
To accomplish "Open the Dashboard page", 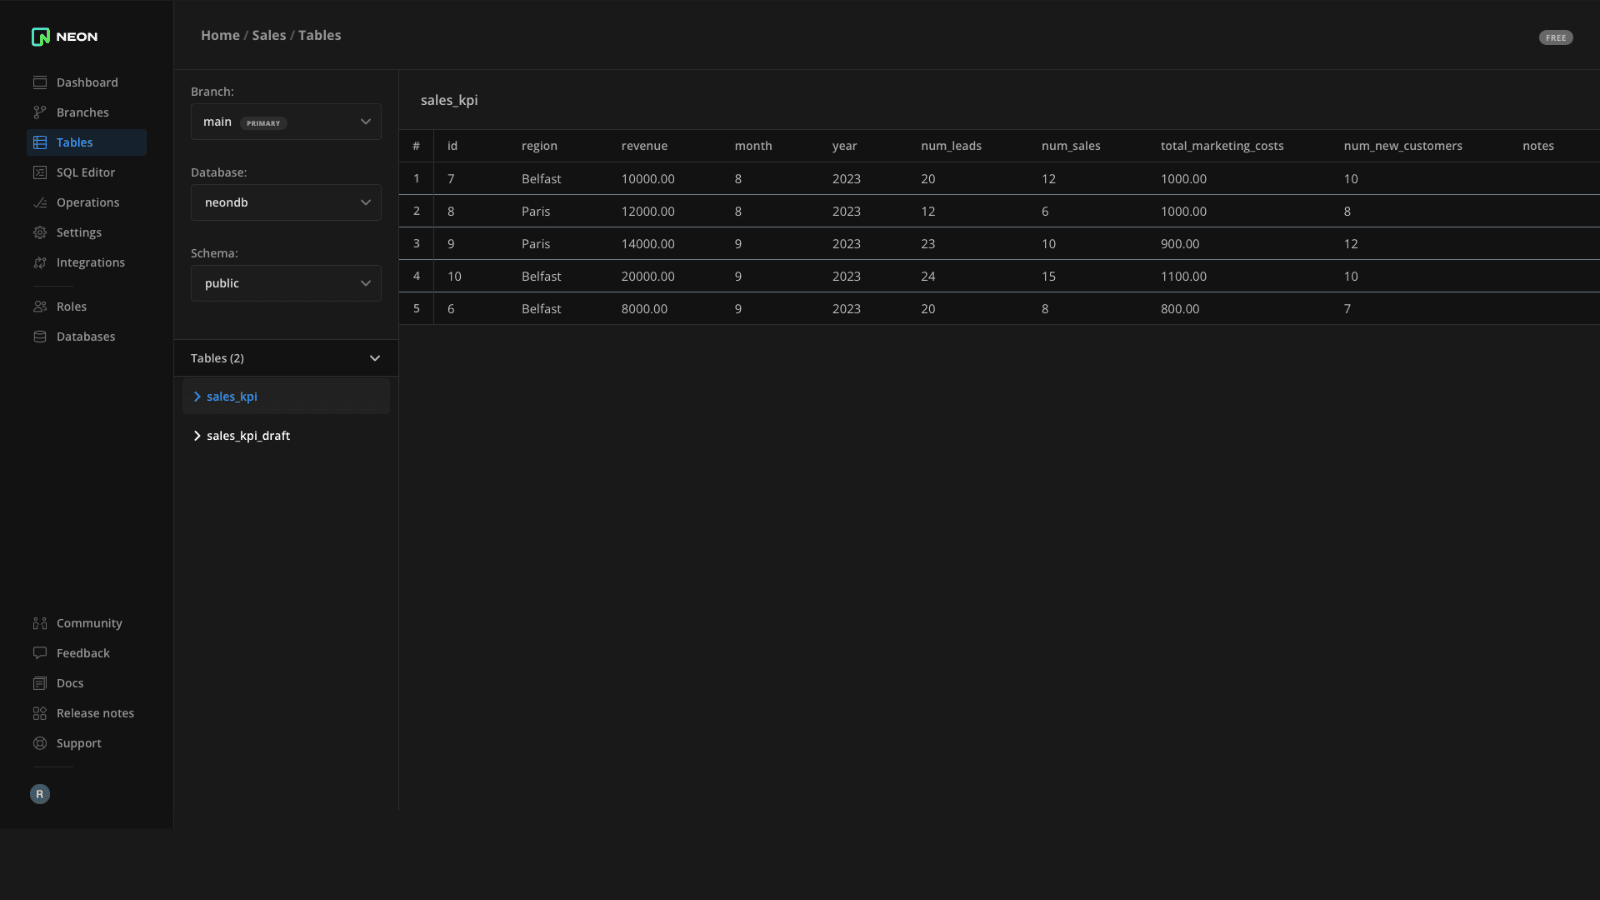I will coord(87,83).
